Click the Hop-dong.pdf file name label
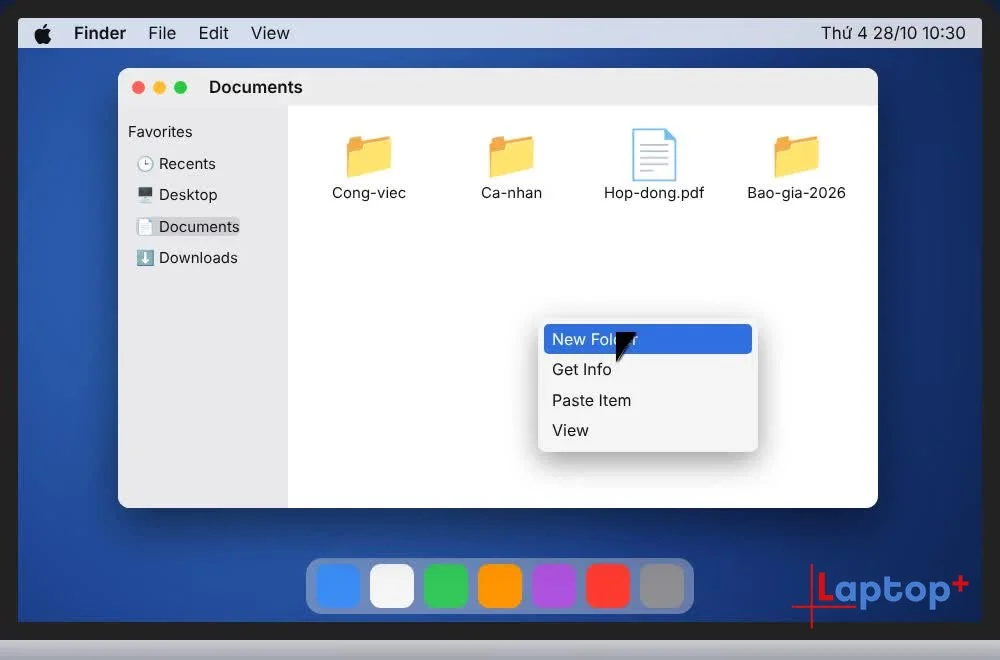This screenshot has width=1000, height=660. (654, 193)
